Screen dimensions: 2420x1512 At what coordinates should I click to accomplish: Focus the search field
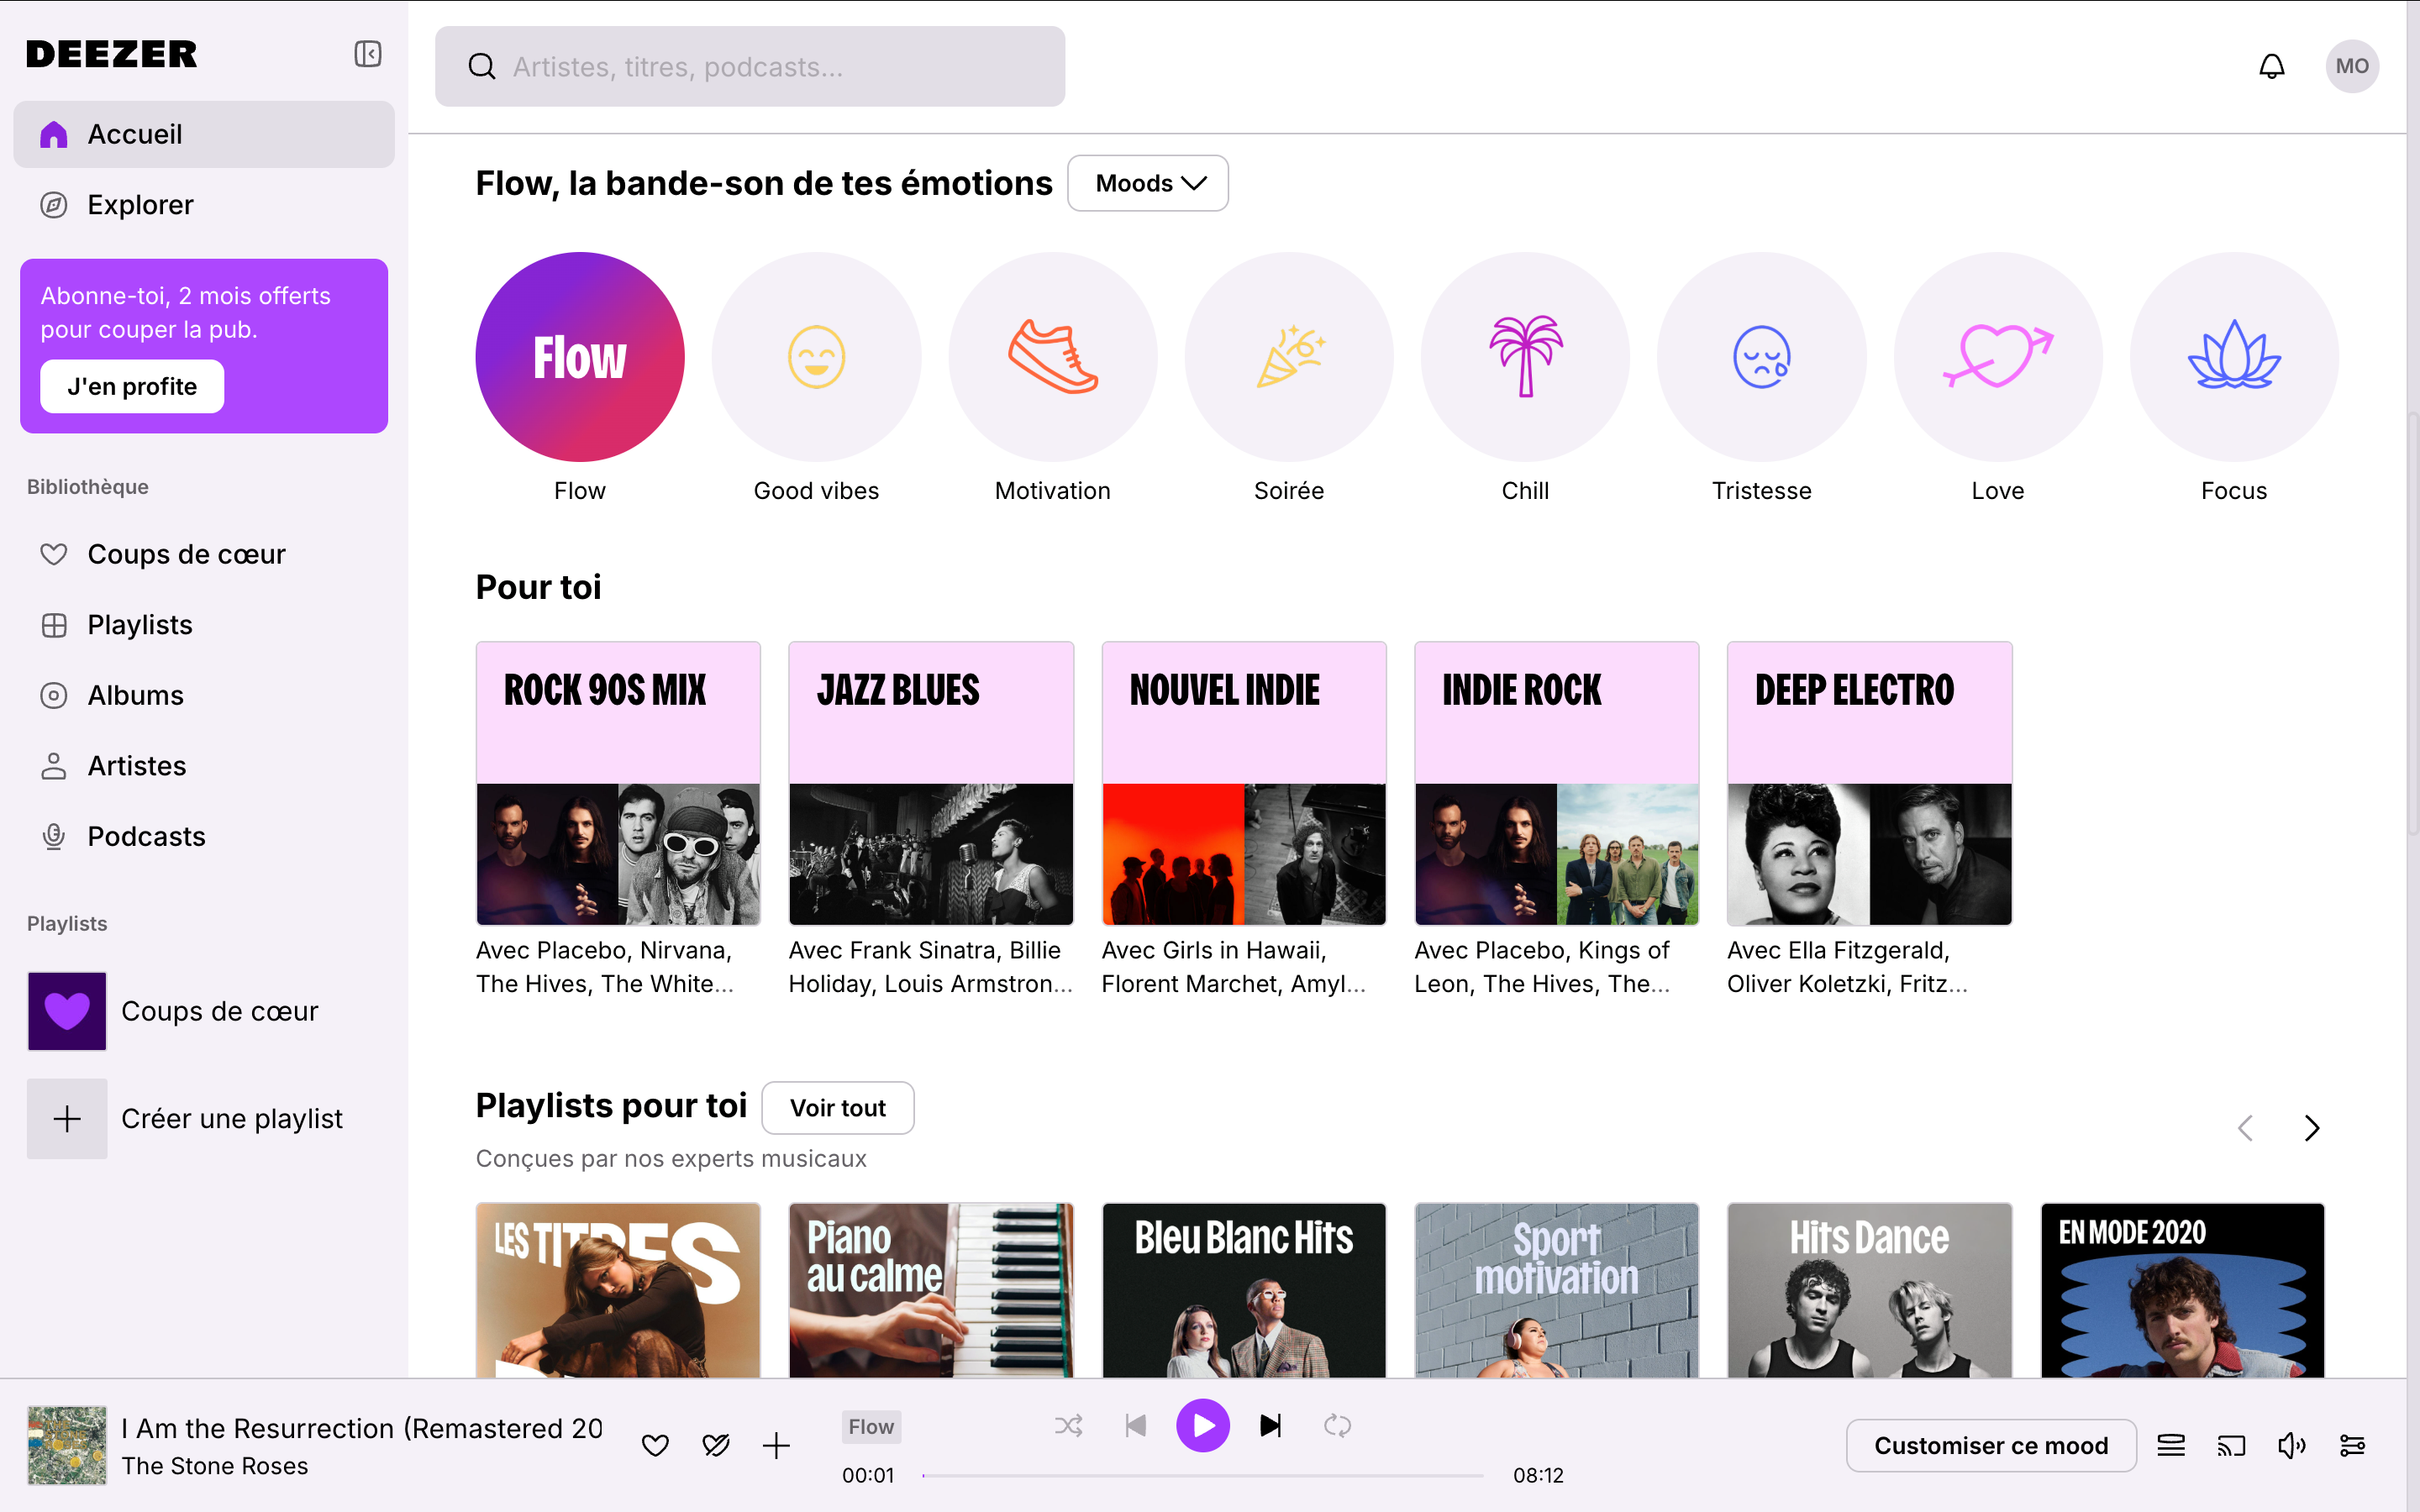[x=750, y=66]
